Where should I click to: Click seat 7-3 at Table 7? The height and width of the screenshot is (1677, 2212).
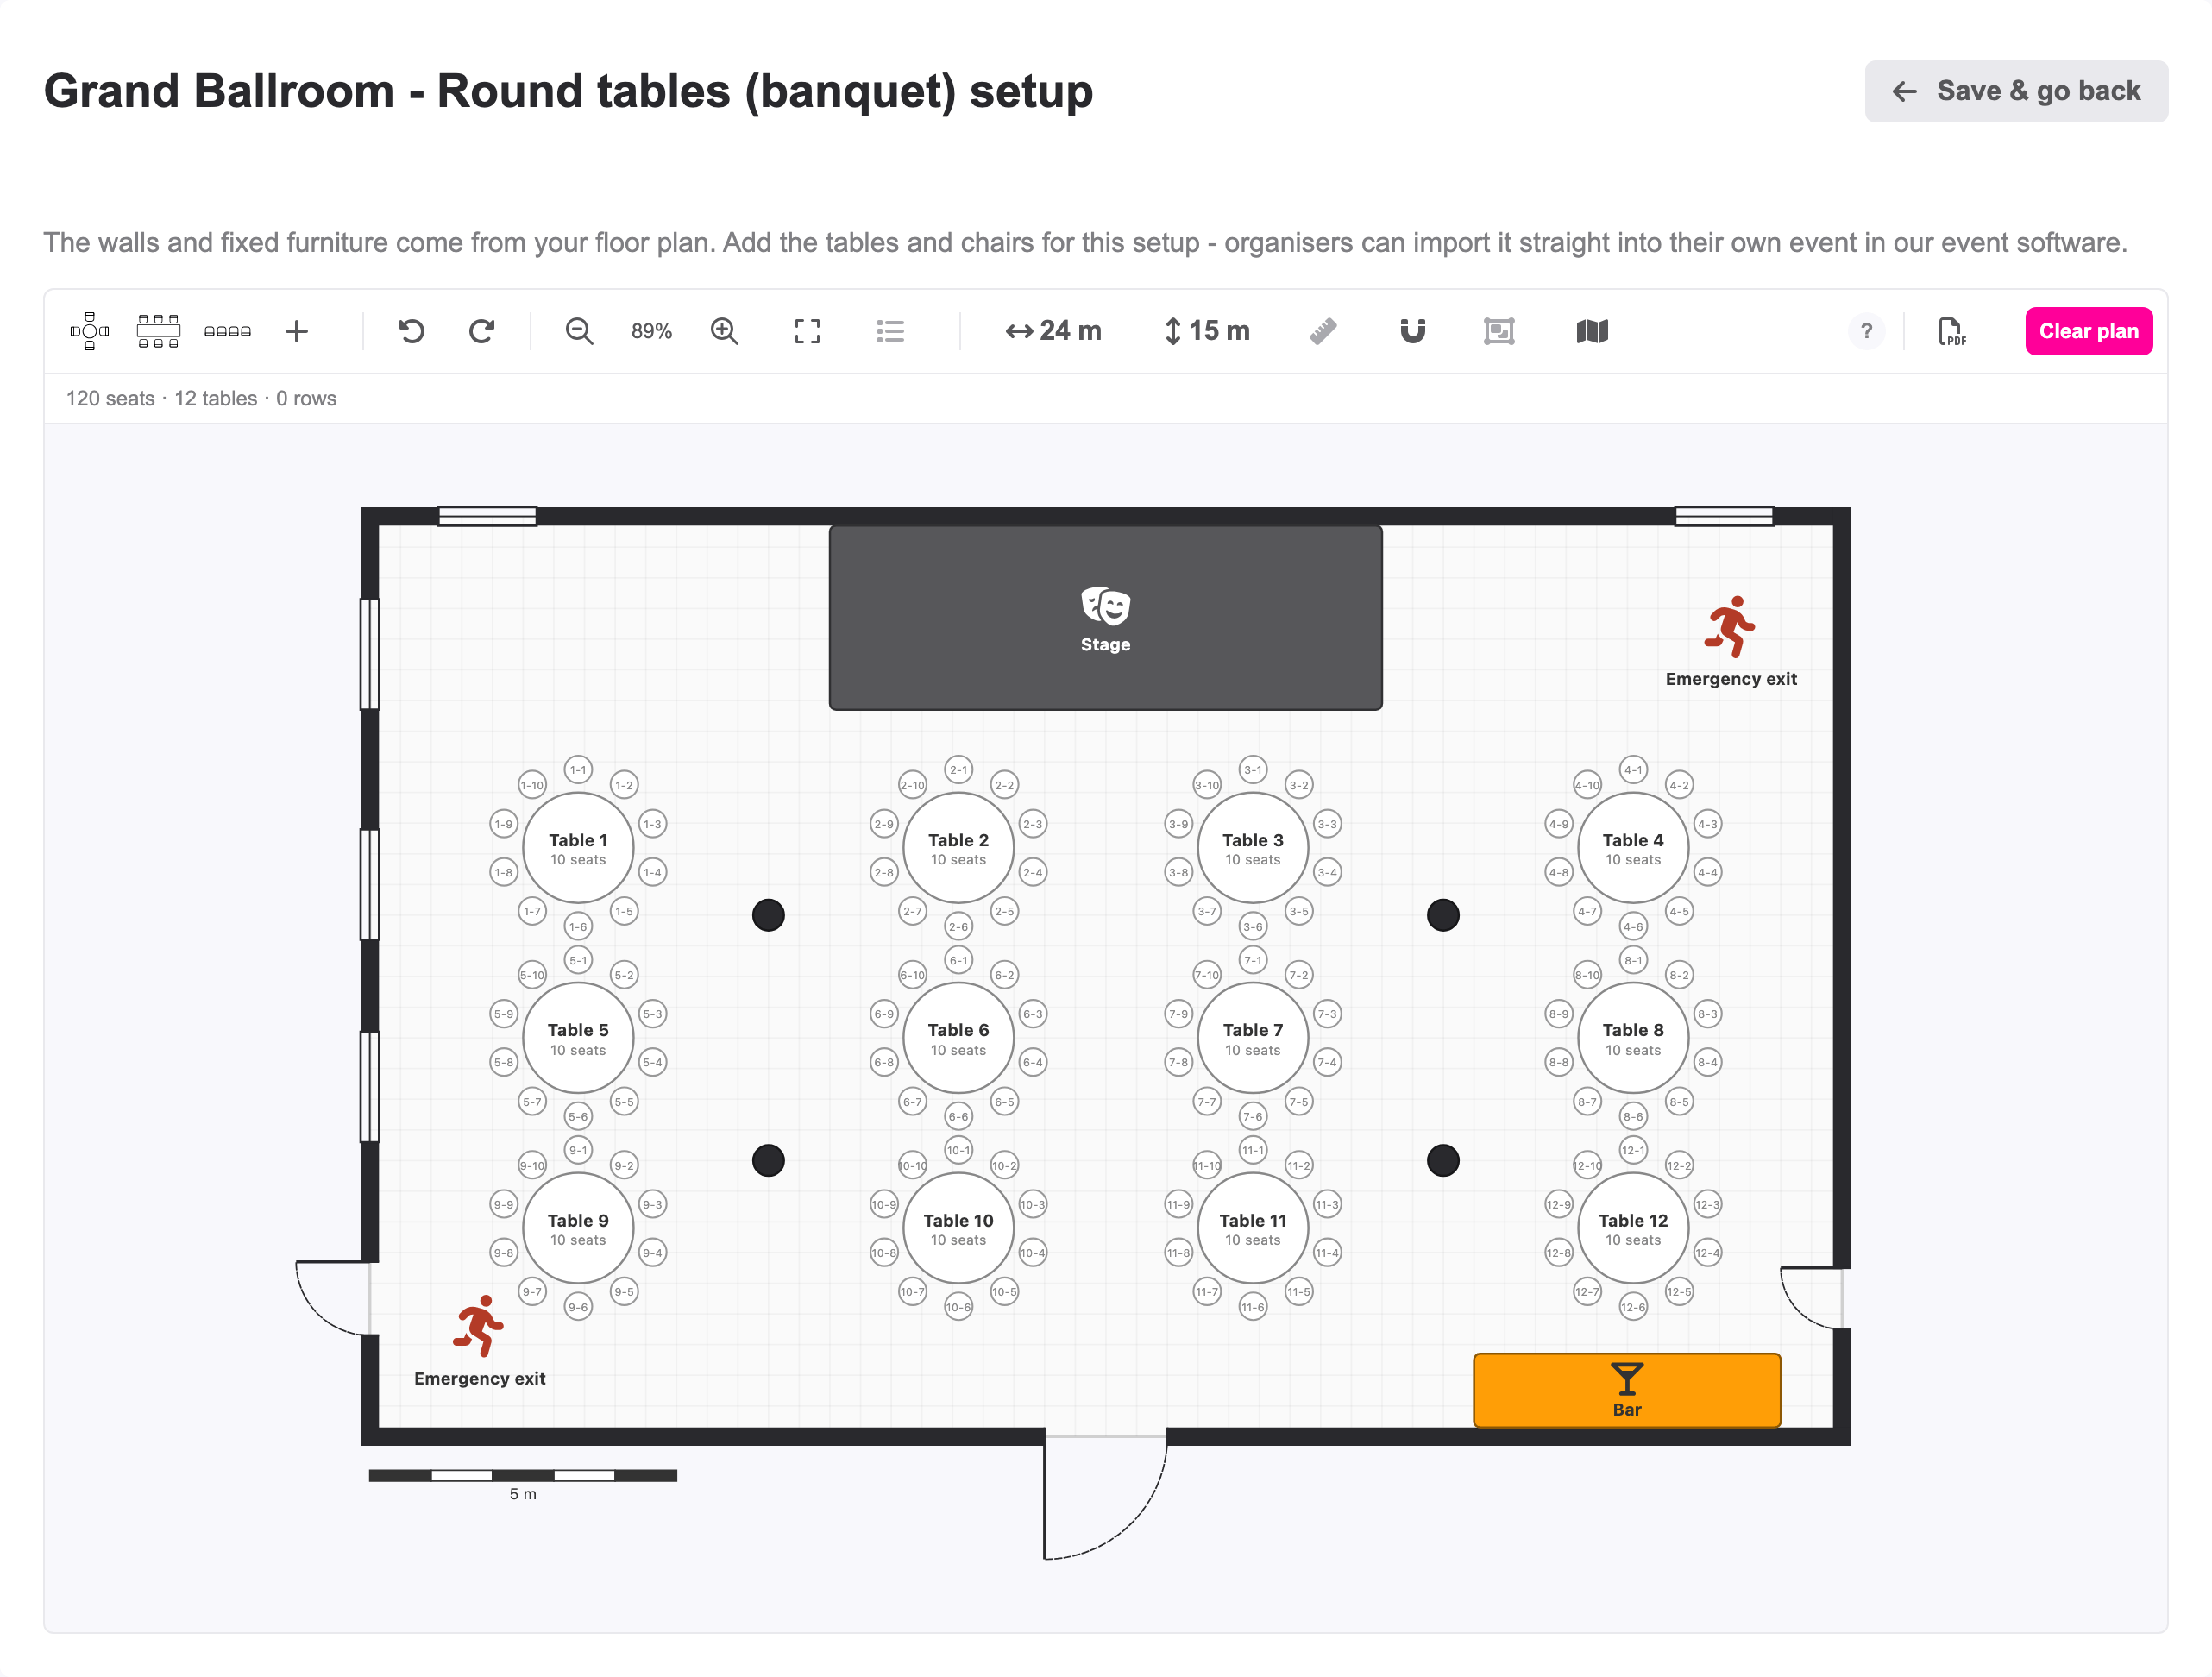(1326, 1014)
